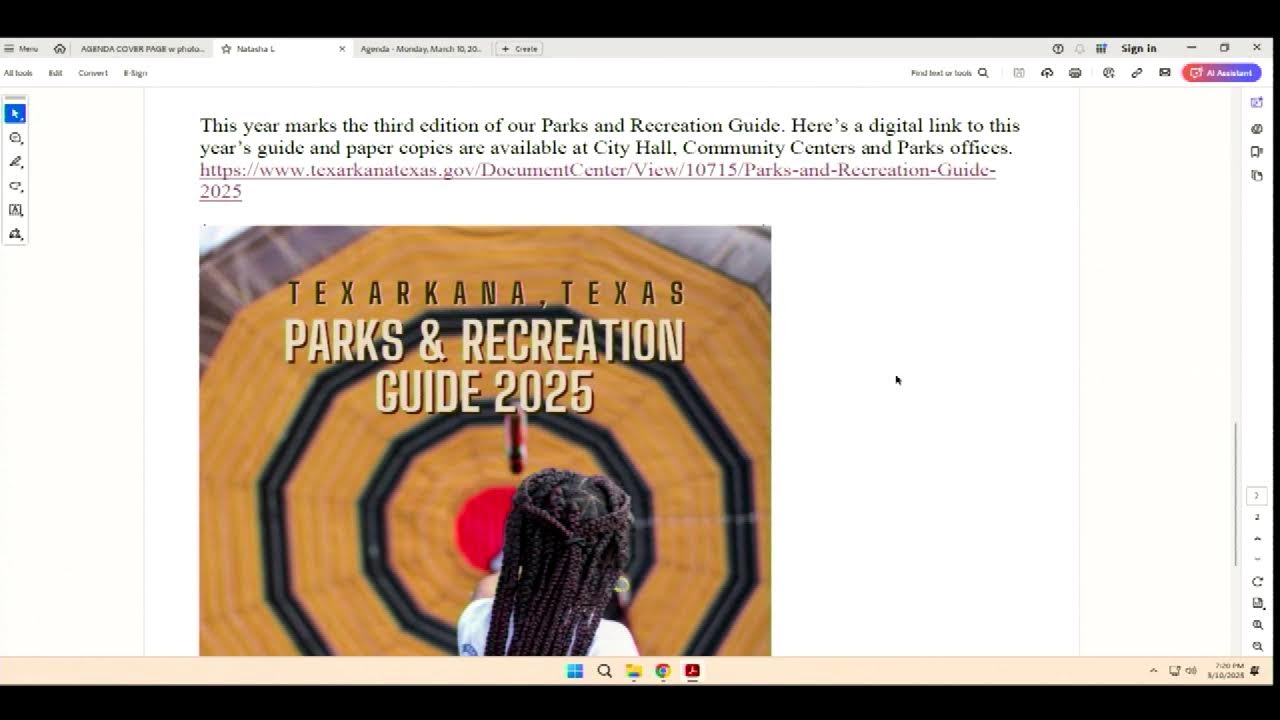Choose the freehand Draw tool

pyautogui.click(x=15, y=186)
